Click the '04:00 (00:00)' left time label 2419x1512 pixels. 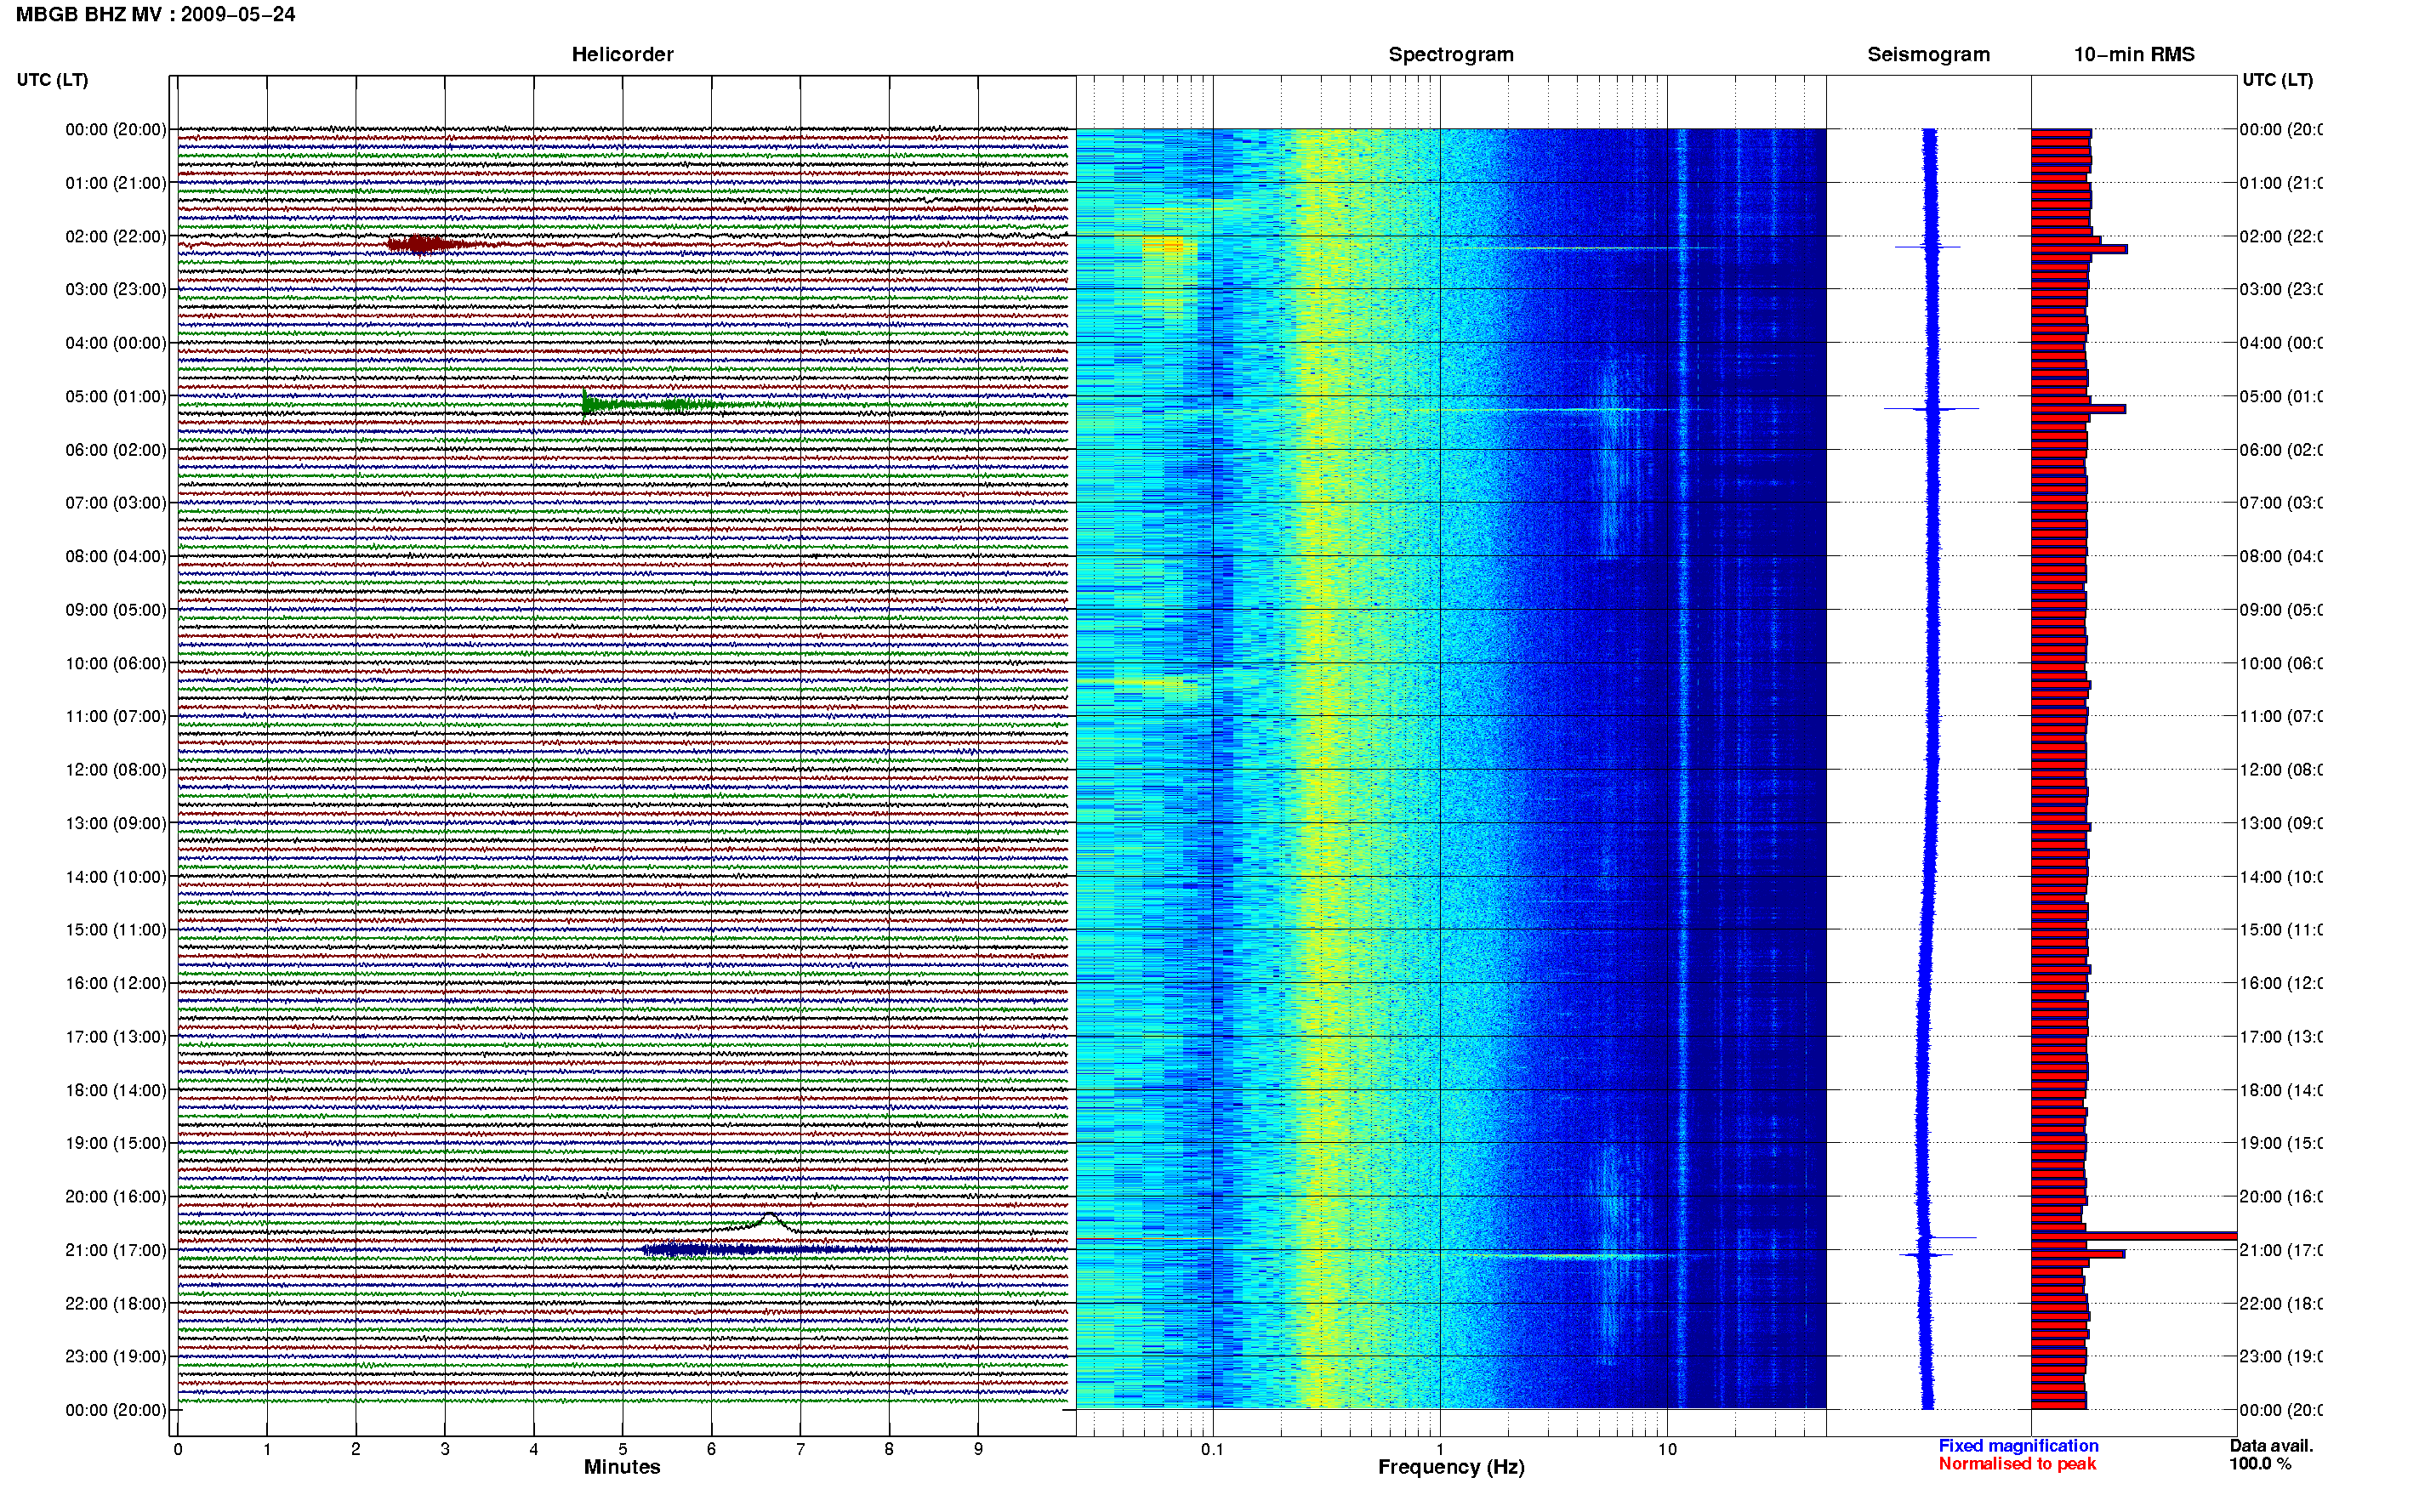[x=116, y=343]
